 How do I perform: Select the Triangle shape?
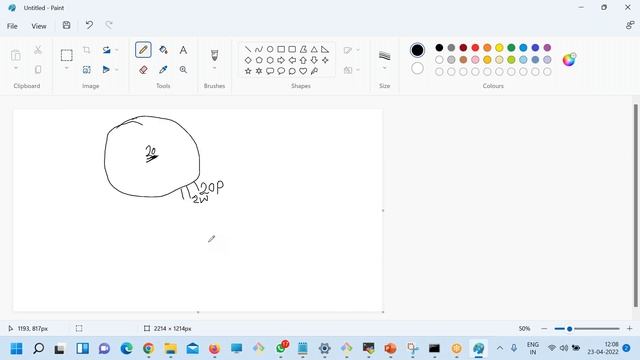coord(314,49)
